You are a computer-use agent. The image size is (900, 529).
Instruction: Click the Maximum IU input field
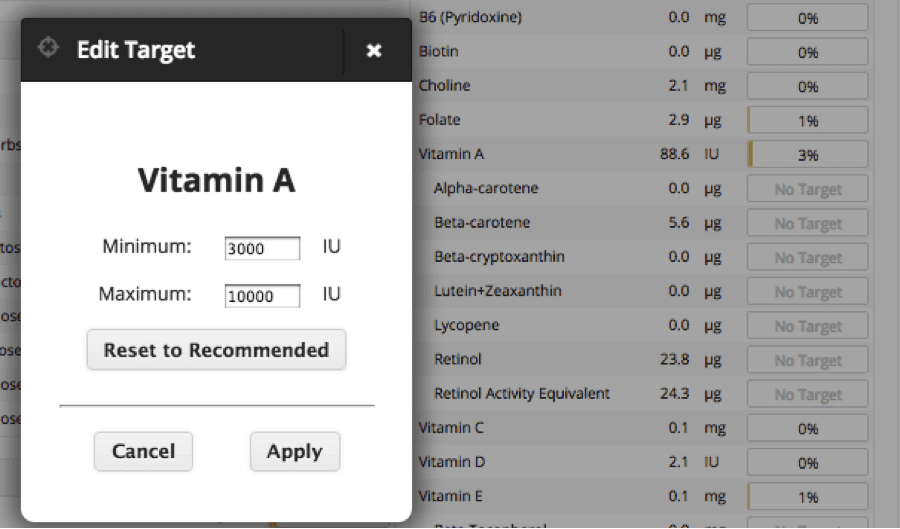[x=262, y=295]
